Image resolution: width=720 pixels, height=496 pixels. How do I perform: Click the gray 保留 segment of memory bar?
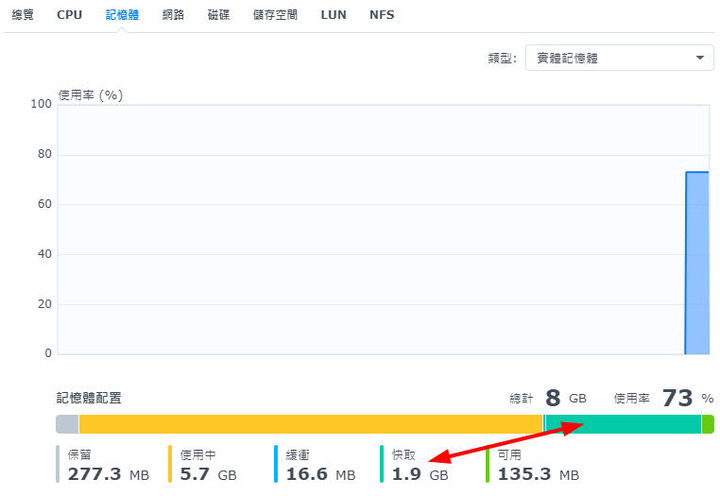67,424
